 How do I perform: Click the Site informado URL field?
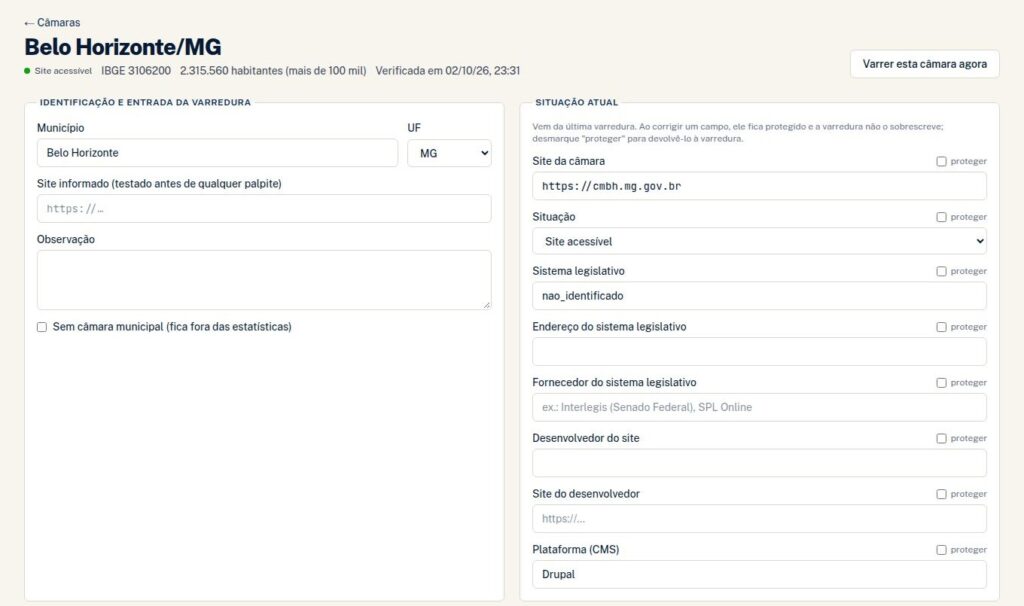pyautogui.click(x=264, y=208)
